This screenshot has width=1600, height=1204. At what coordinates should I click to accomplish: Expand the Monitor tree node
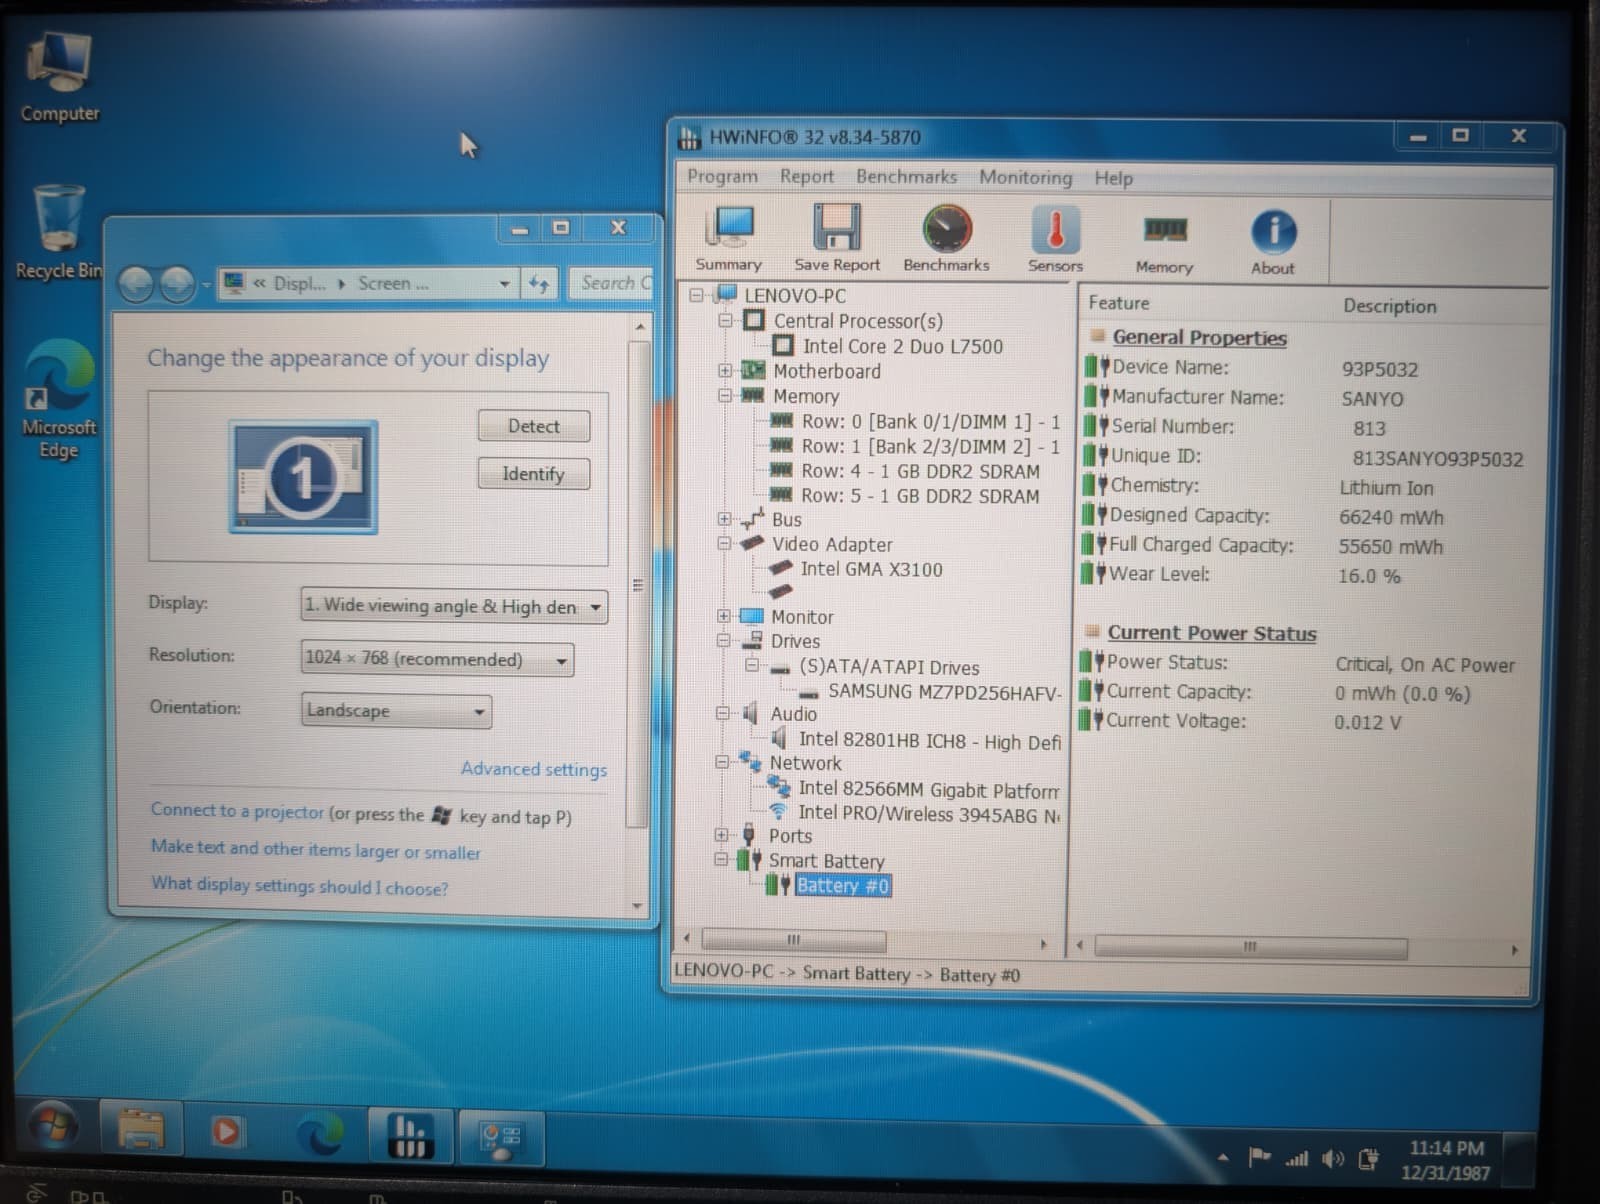point(723,616)
